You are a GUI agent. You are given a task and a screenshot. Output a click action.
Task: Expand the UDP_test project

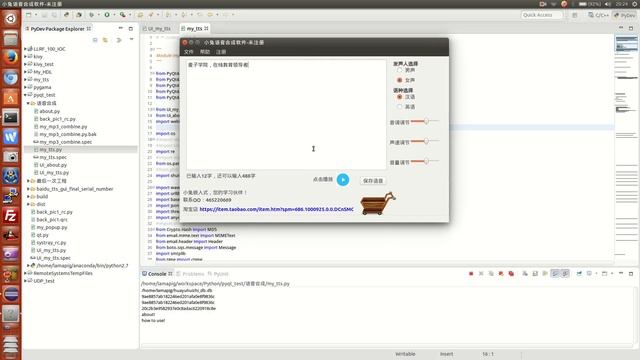[25, 281]
